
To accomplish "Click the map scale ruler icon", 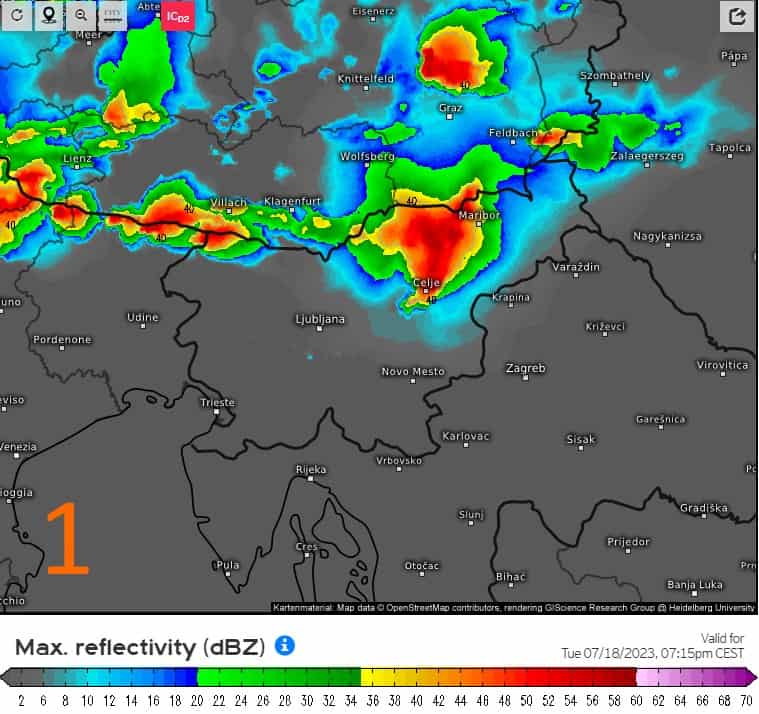I will (112, 16).
